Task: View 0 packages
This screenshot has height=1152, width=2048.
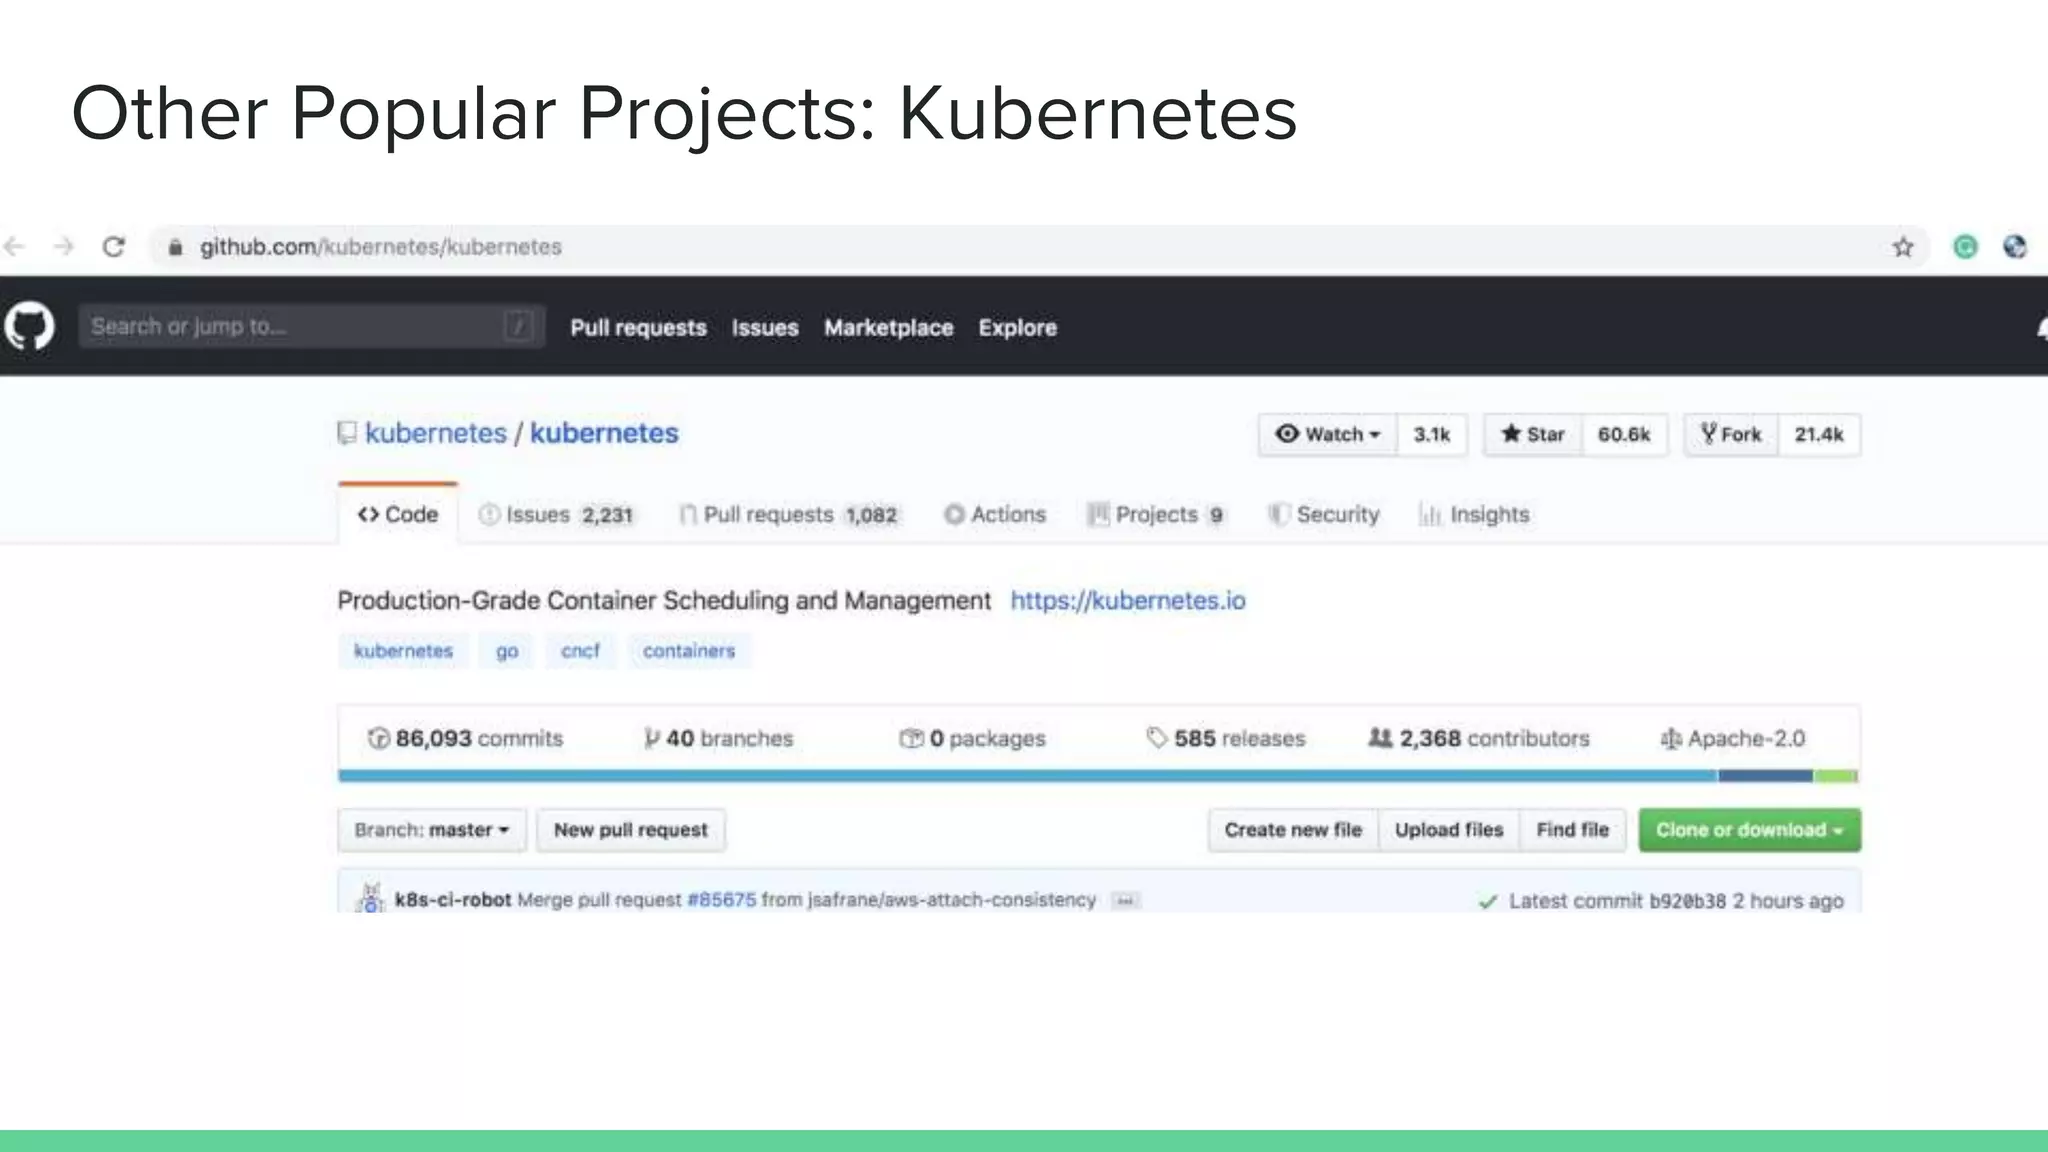Action: (x=972, y=738)
